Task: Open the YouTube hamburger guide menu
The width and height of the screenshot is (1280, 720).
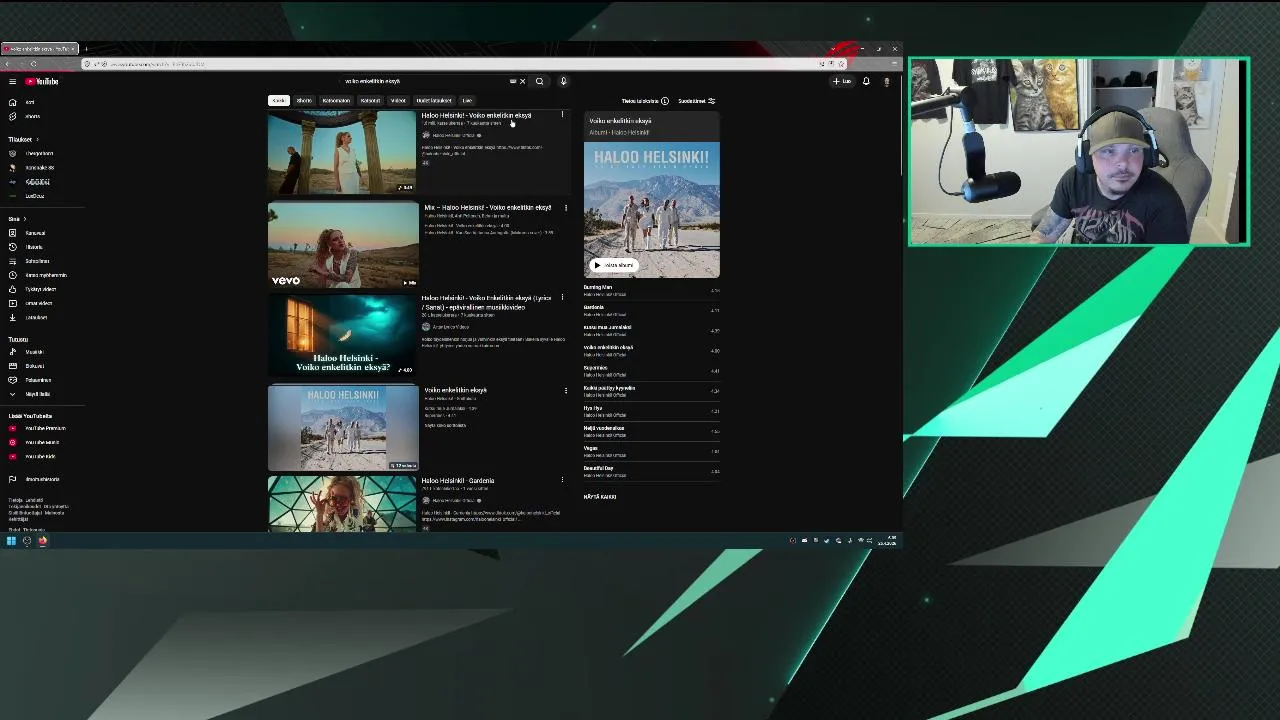Action: coord(12,81)
